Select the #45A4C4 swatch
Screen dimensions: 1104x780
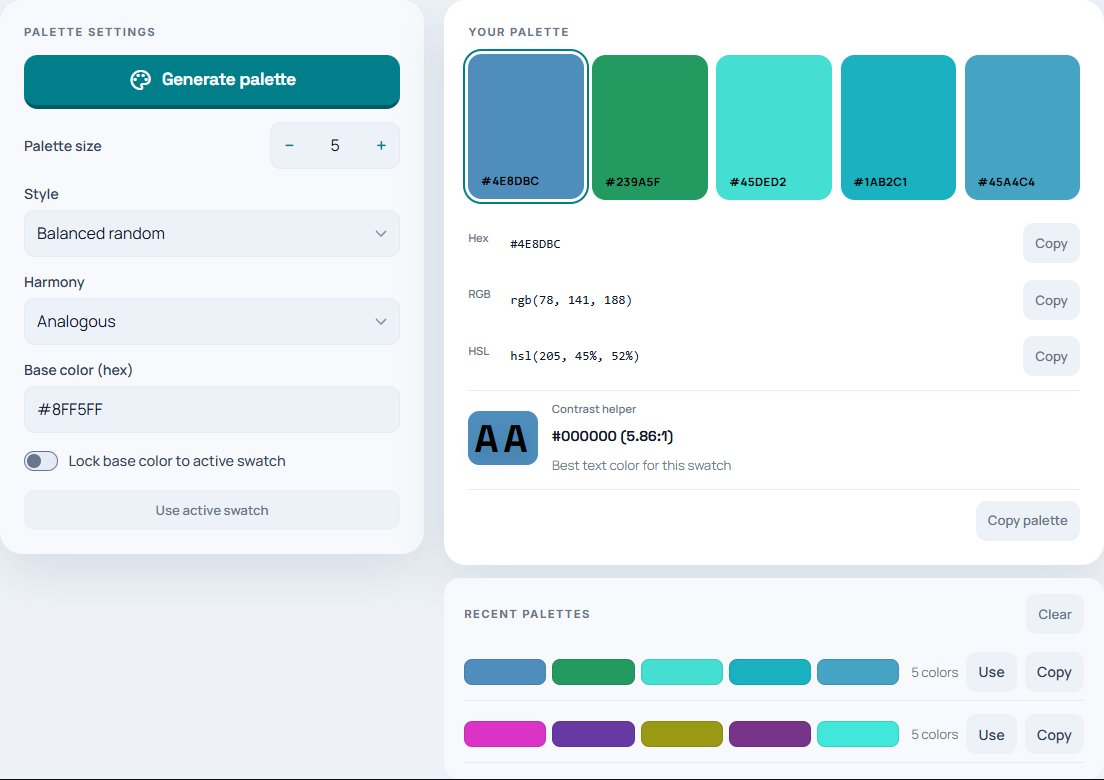click(x=1022, y=127)
